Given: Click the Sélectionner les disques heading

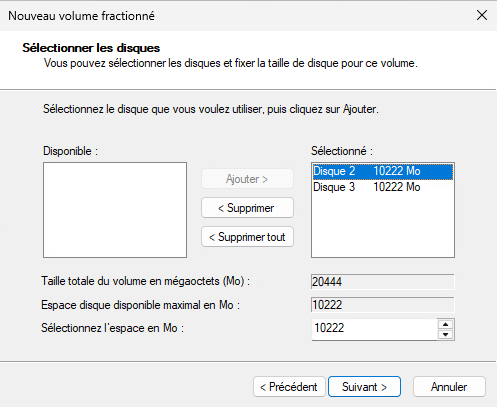Looking at the screenshot, I should [91, 48].
